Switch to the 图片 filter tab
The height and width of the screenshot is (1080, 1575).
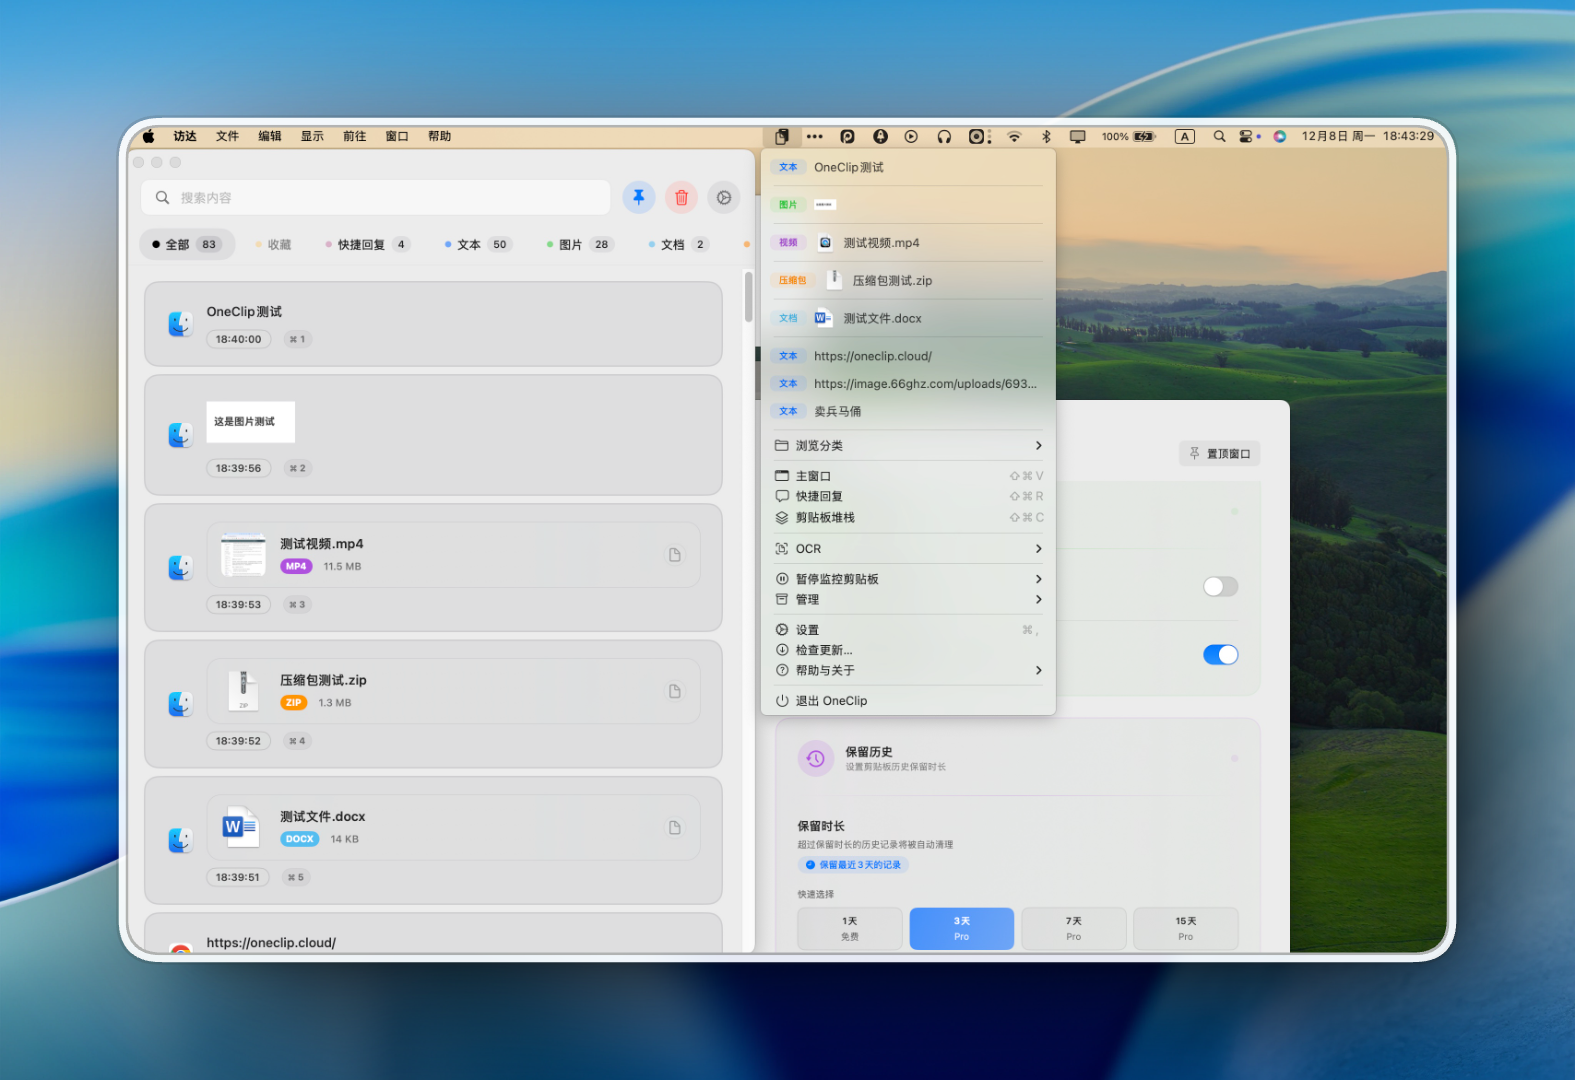pos(580,244)
